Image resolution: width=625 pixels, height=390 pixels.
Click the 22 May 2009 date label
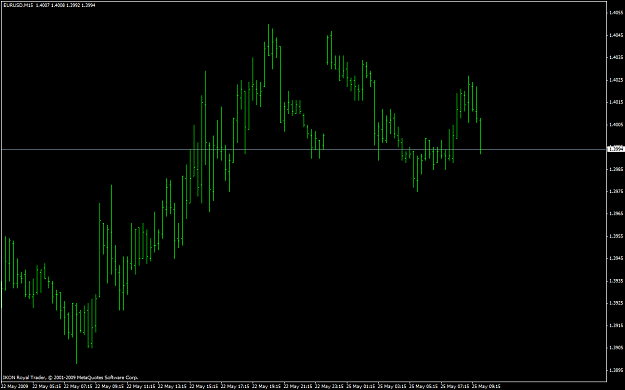tap(15, 386)
